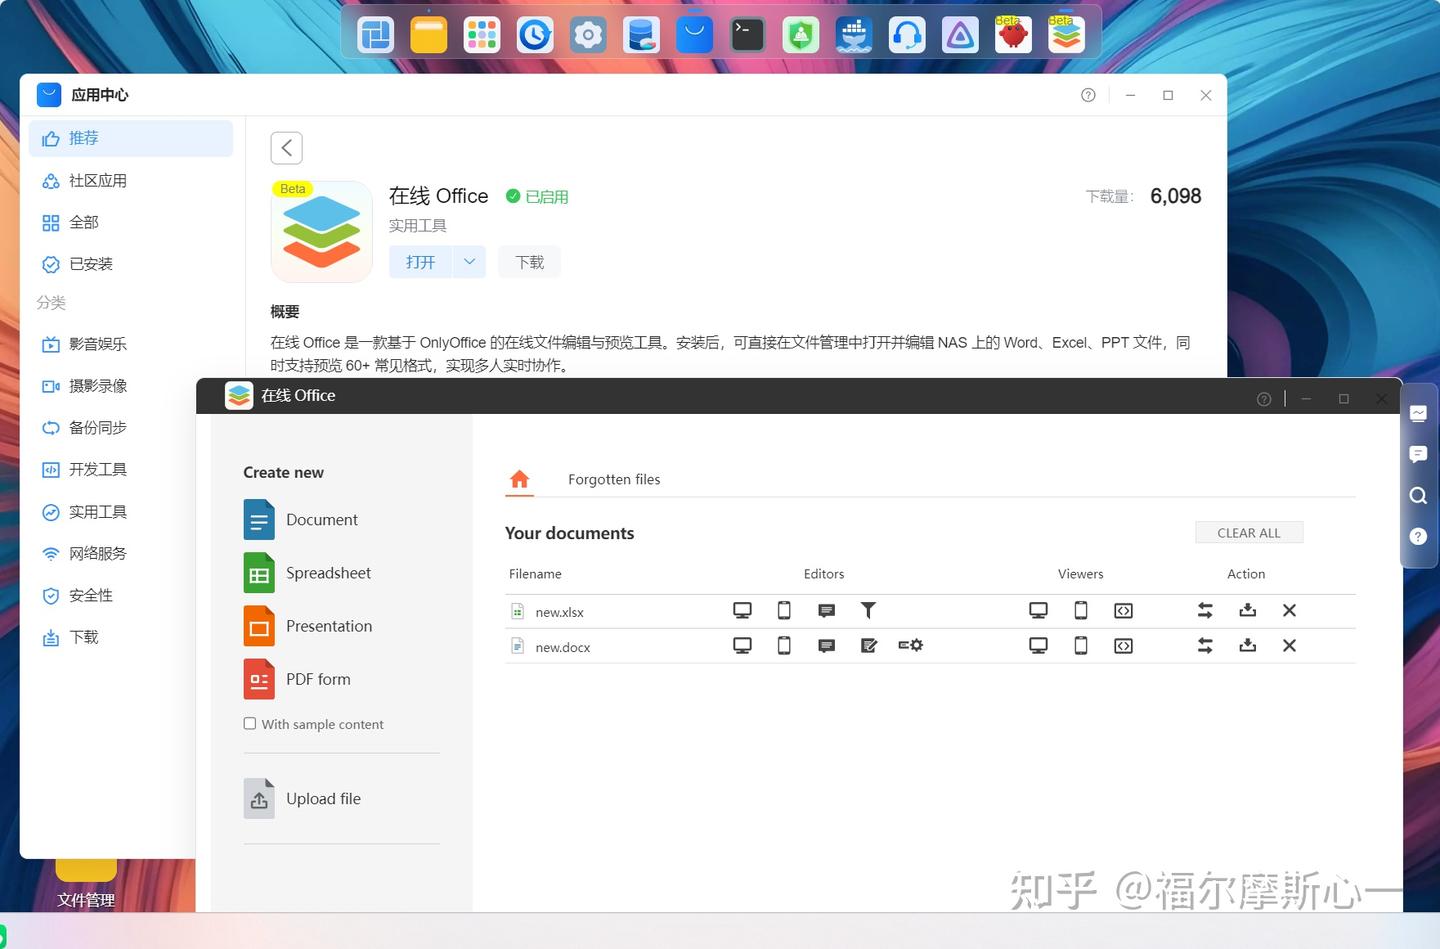Go to the home tab in 在线 Office
Viewport: 1440px width, 949px height.
519,479
